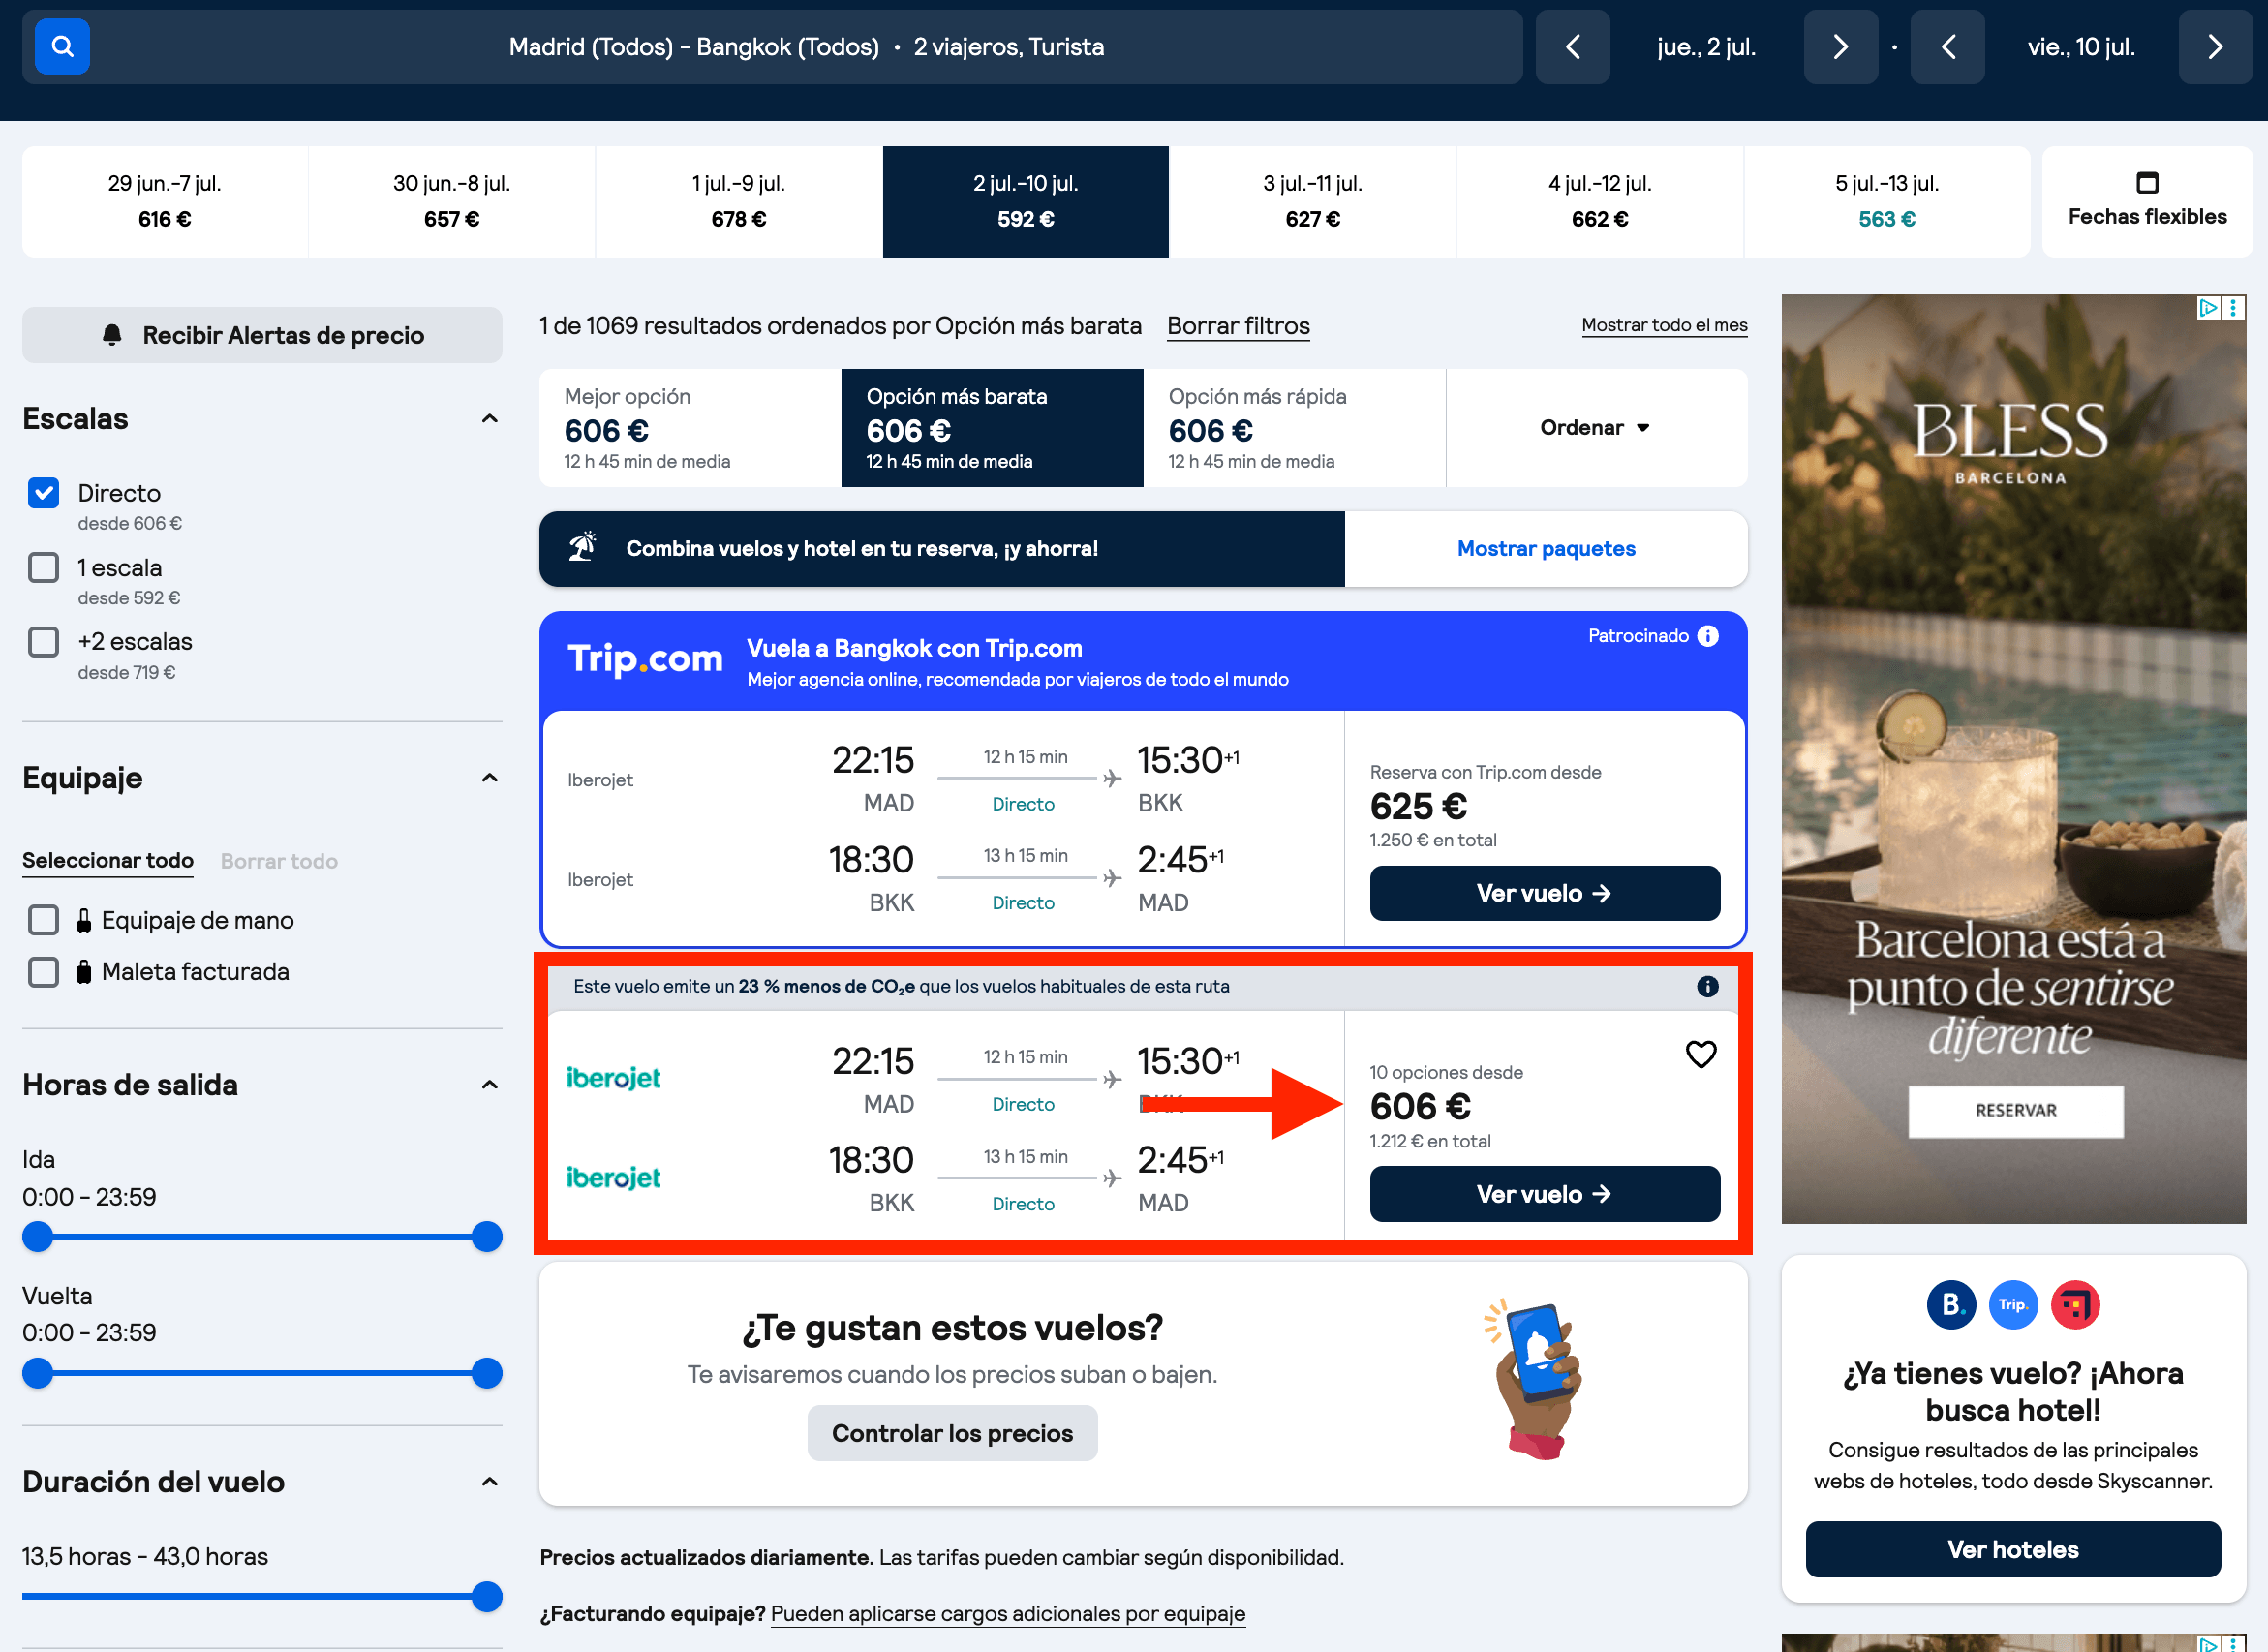The height and width of the screenshot is (1652, 2268).
Task: Click the Booking.com B logo icon
Action: [x=1951, y=1305]
